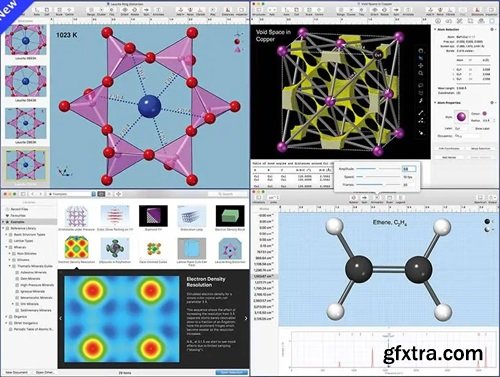The image size is (500, 377).
Task: Click Axes in the Copper window toolbar
Action: (286, 12)
